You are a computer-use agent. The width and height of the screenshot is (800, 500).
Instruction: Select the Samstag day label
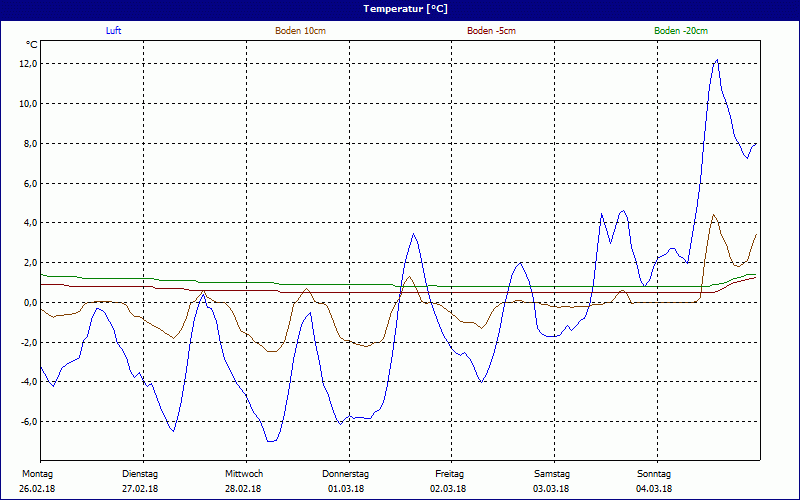[x=551, y=474]
